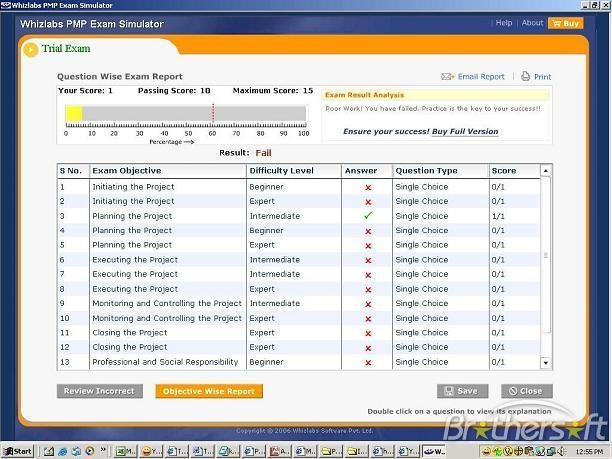Select 'Initiating the Project' in row 1
Viewport: 612px width, 459px height.
pos(133,187)
